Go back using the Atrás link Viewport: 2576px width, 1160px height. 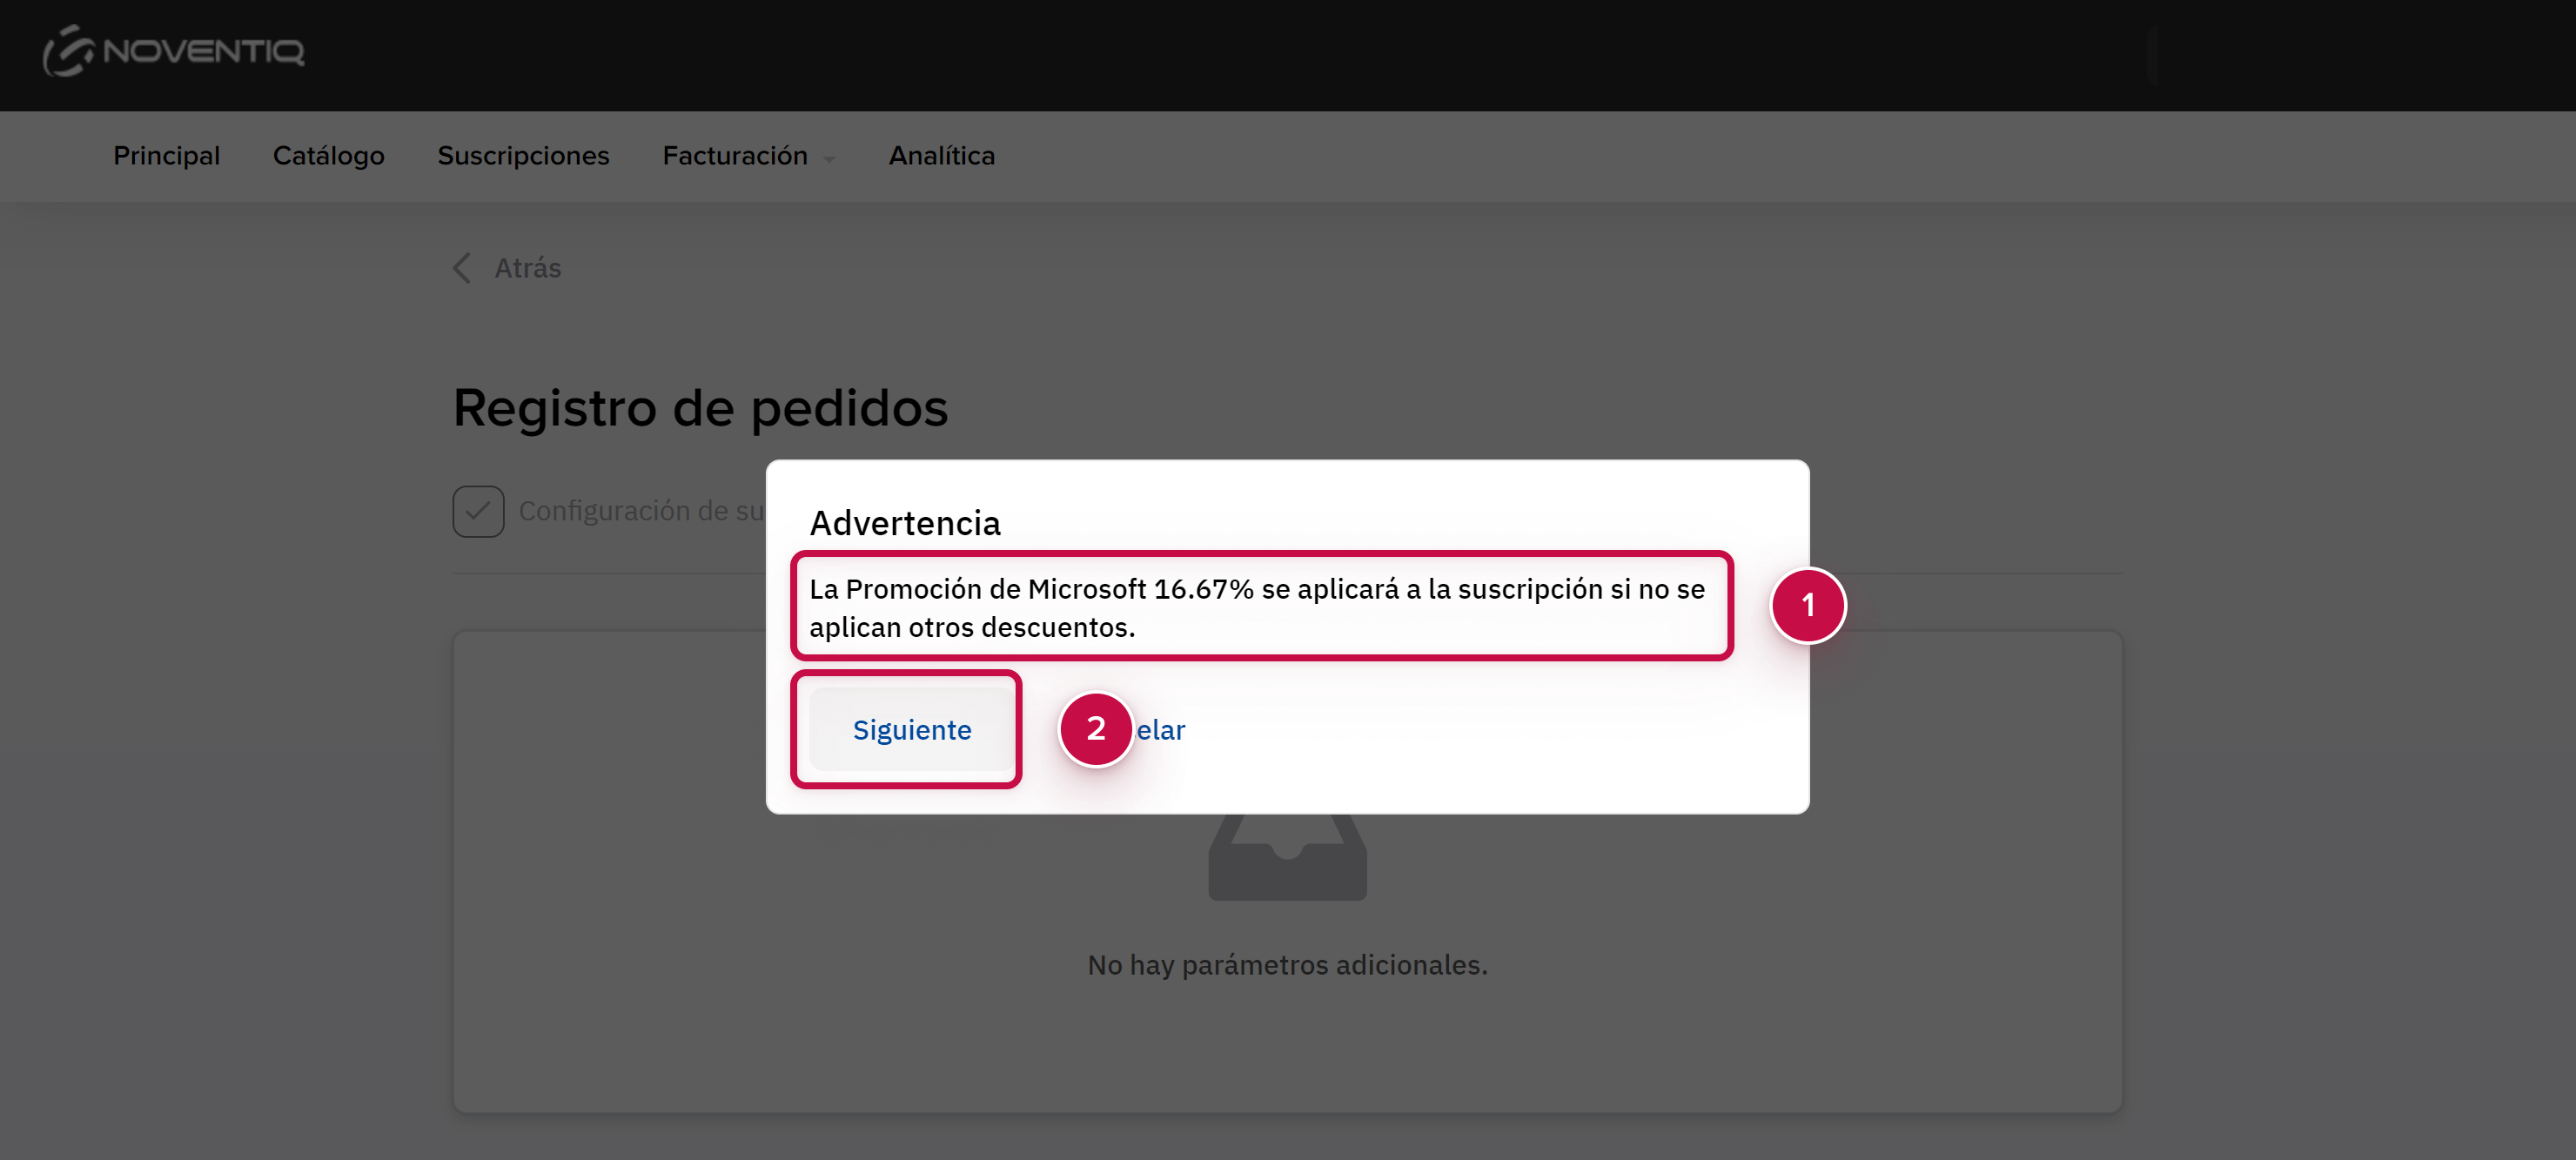(527, 268)
